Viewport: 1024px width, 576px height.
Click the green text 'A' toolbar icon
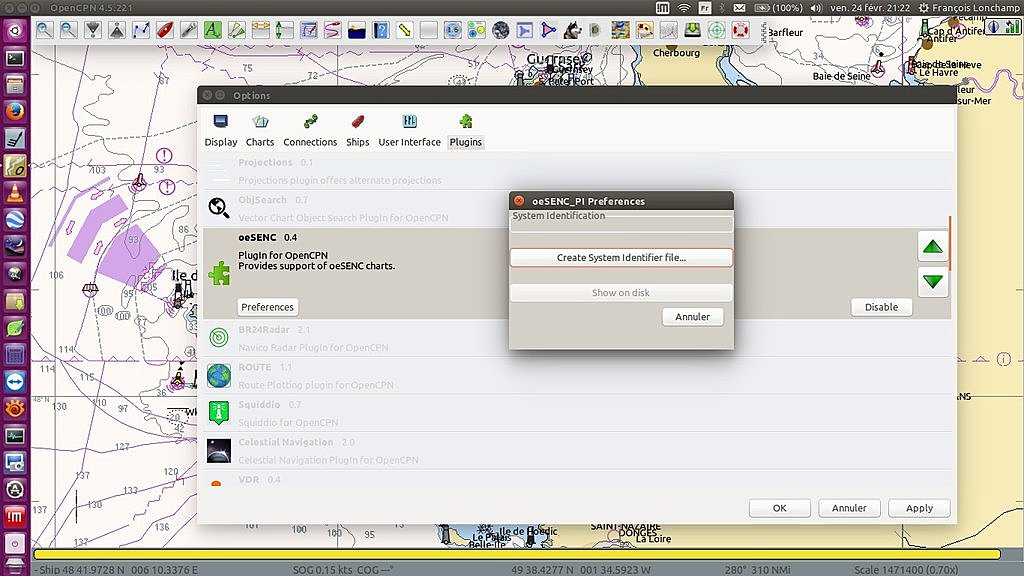pos(212,30)
